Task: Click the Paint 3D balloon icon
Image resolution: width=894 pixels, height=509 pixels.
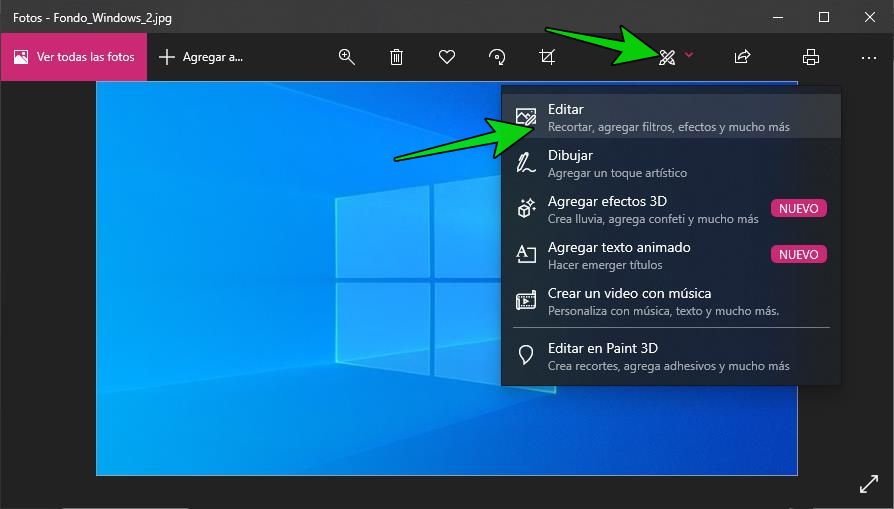Action: click(526, 355)
